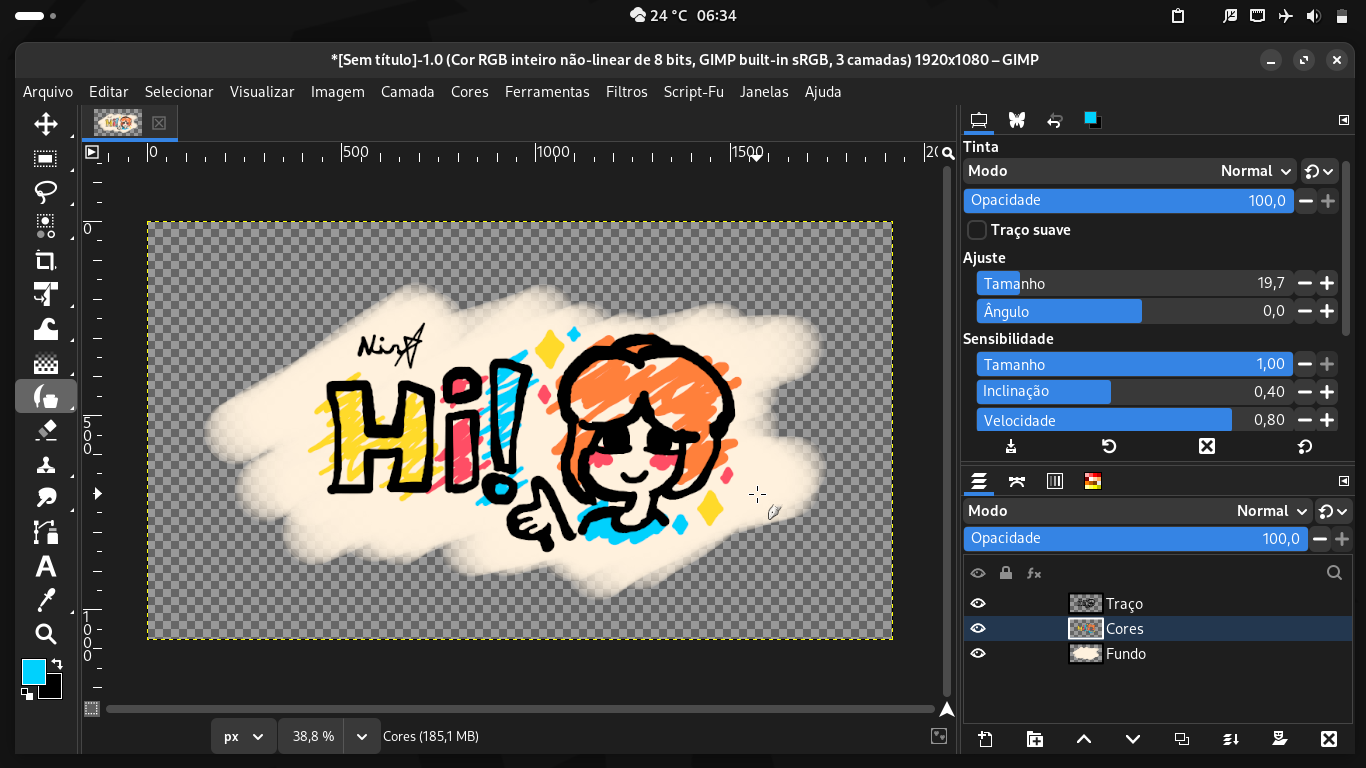Image resolution: width=1366 pixels, height=768 pixels.
Task: Raise the selected layer one step
Action: (1083, 739)
